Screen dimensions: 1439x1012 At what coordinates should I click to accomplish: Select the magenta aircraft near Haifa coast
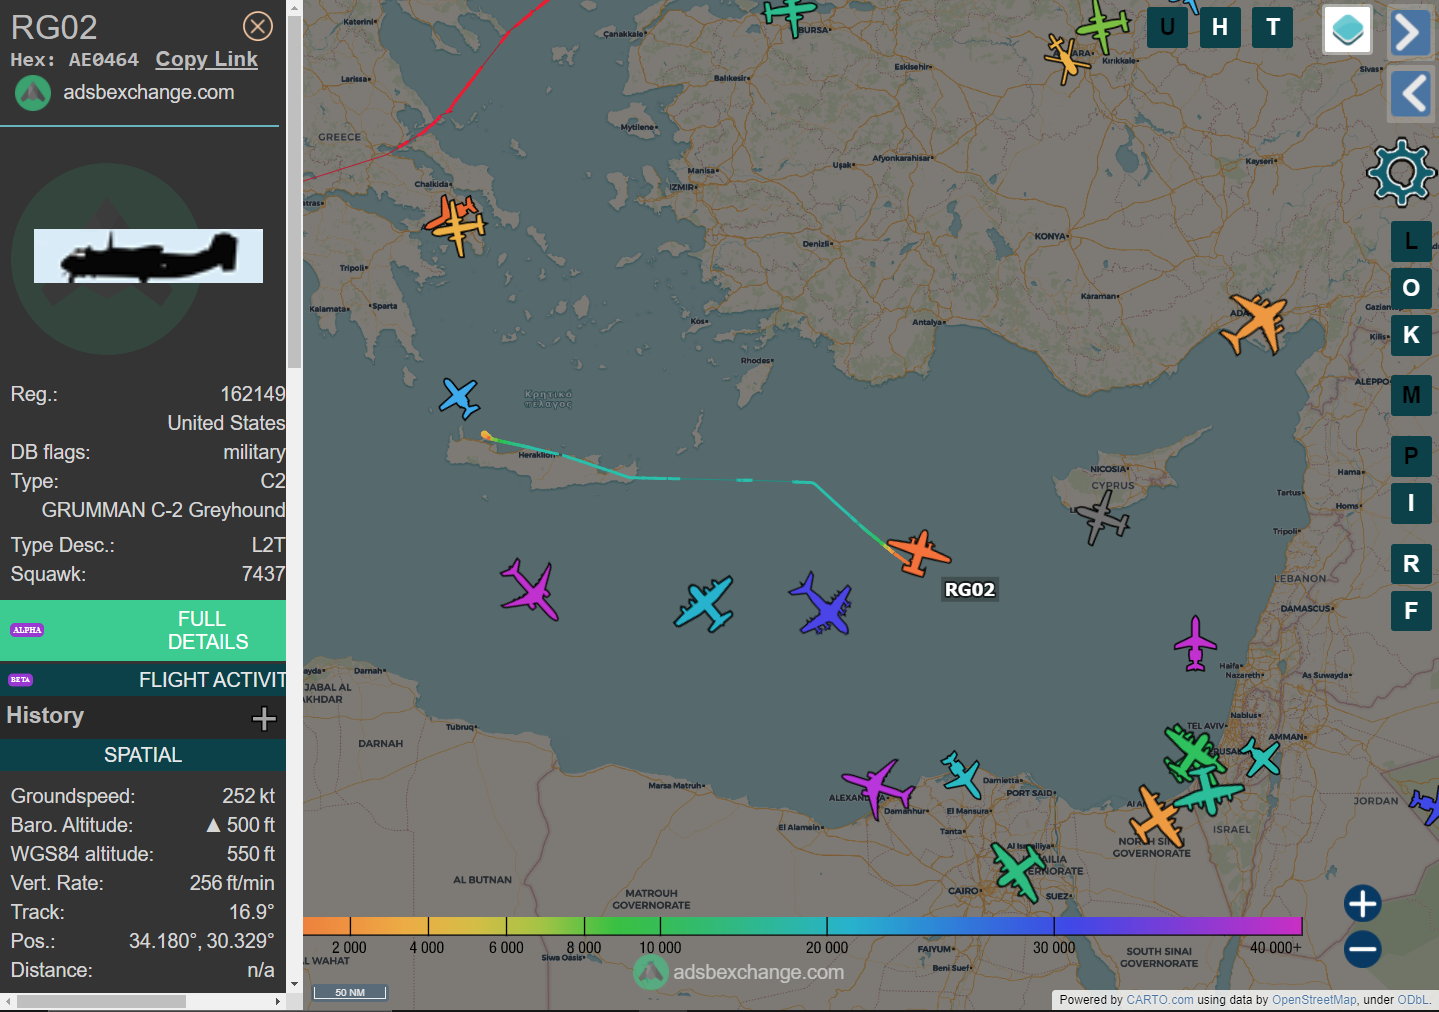pyautogui.click(x=1195, y=644)
